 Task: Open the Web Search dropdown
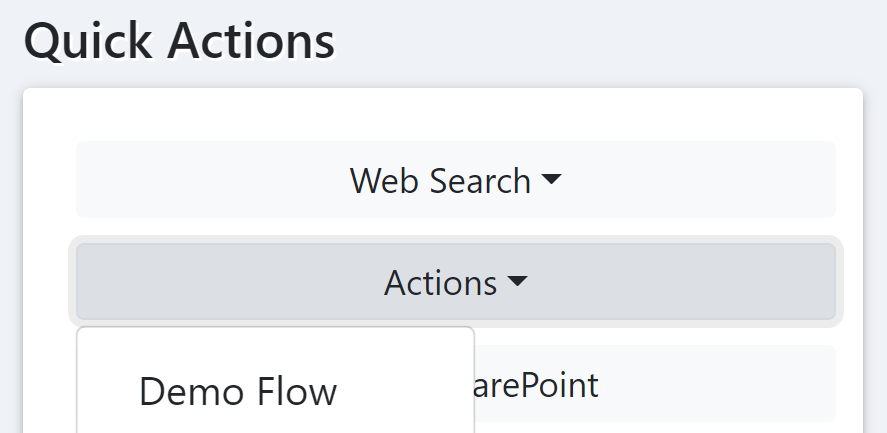[455, 180]
